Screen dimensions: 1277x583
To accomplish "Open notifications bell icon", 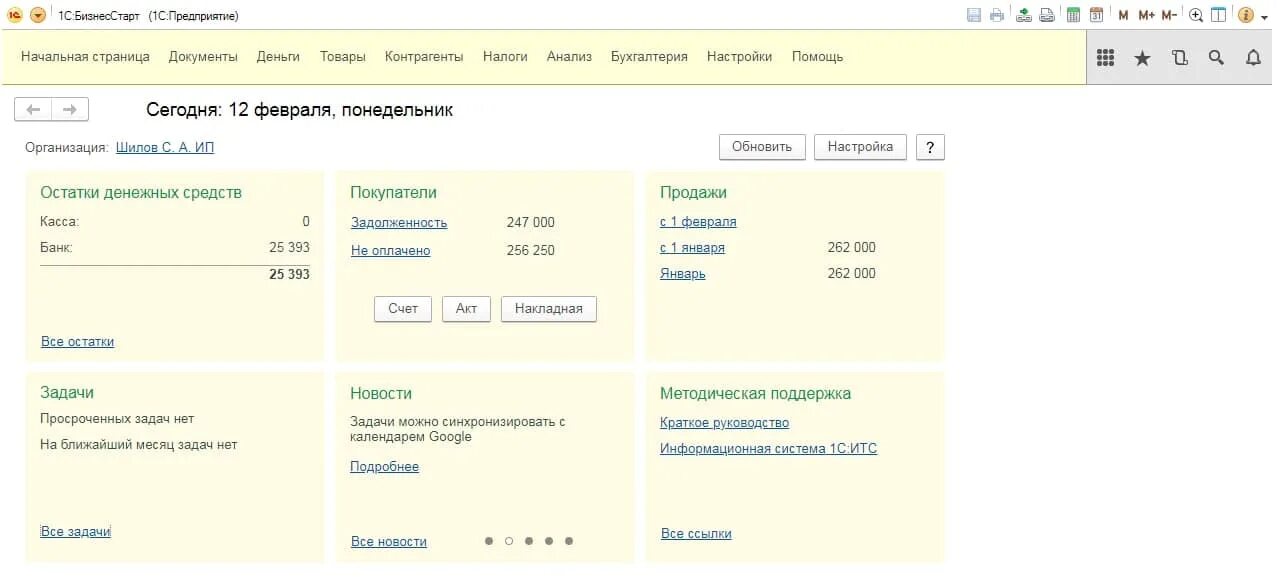I will pos(1253,58).
